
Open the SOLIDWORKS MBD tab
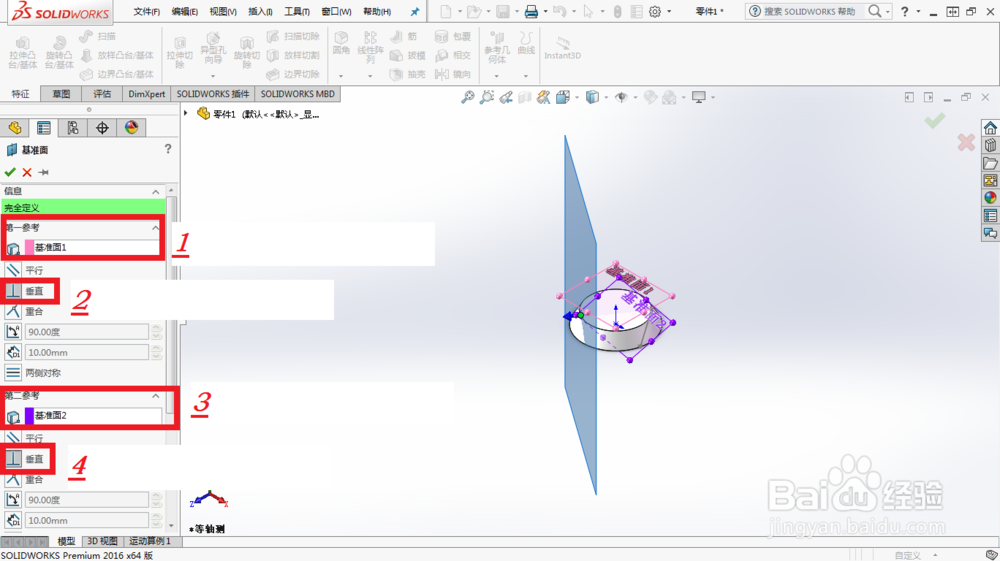297,94
